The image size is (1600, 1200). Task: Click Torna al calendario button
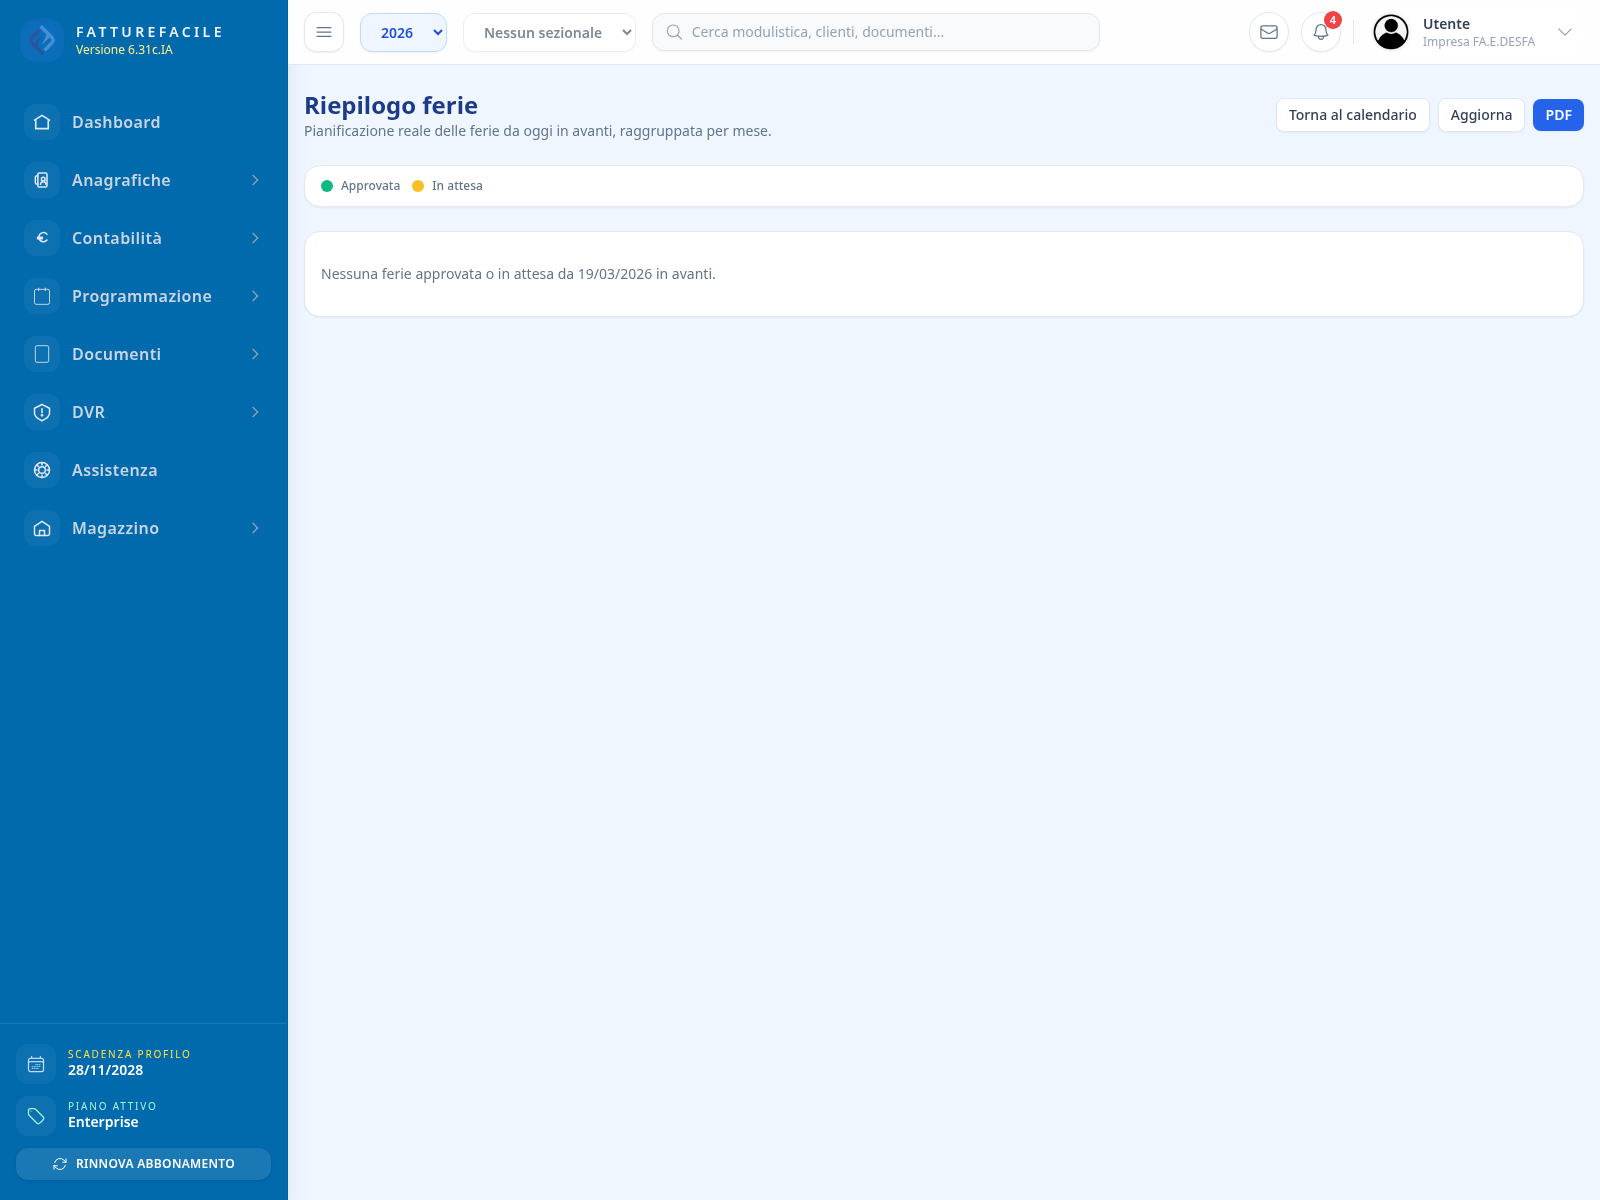point(1352,115)
